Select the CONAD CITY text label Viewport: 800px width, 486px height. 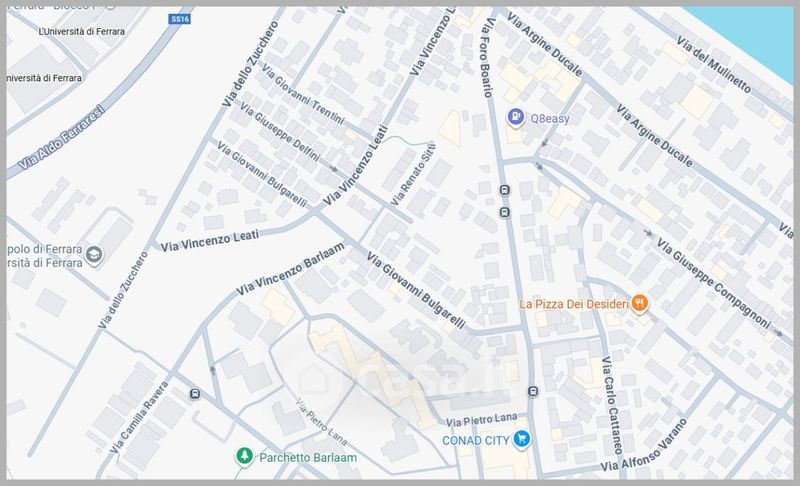476,440
